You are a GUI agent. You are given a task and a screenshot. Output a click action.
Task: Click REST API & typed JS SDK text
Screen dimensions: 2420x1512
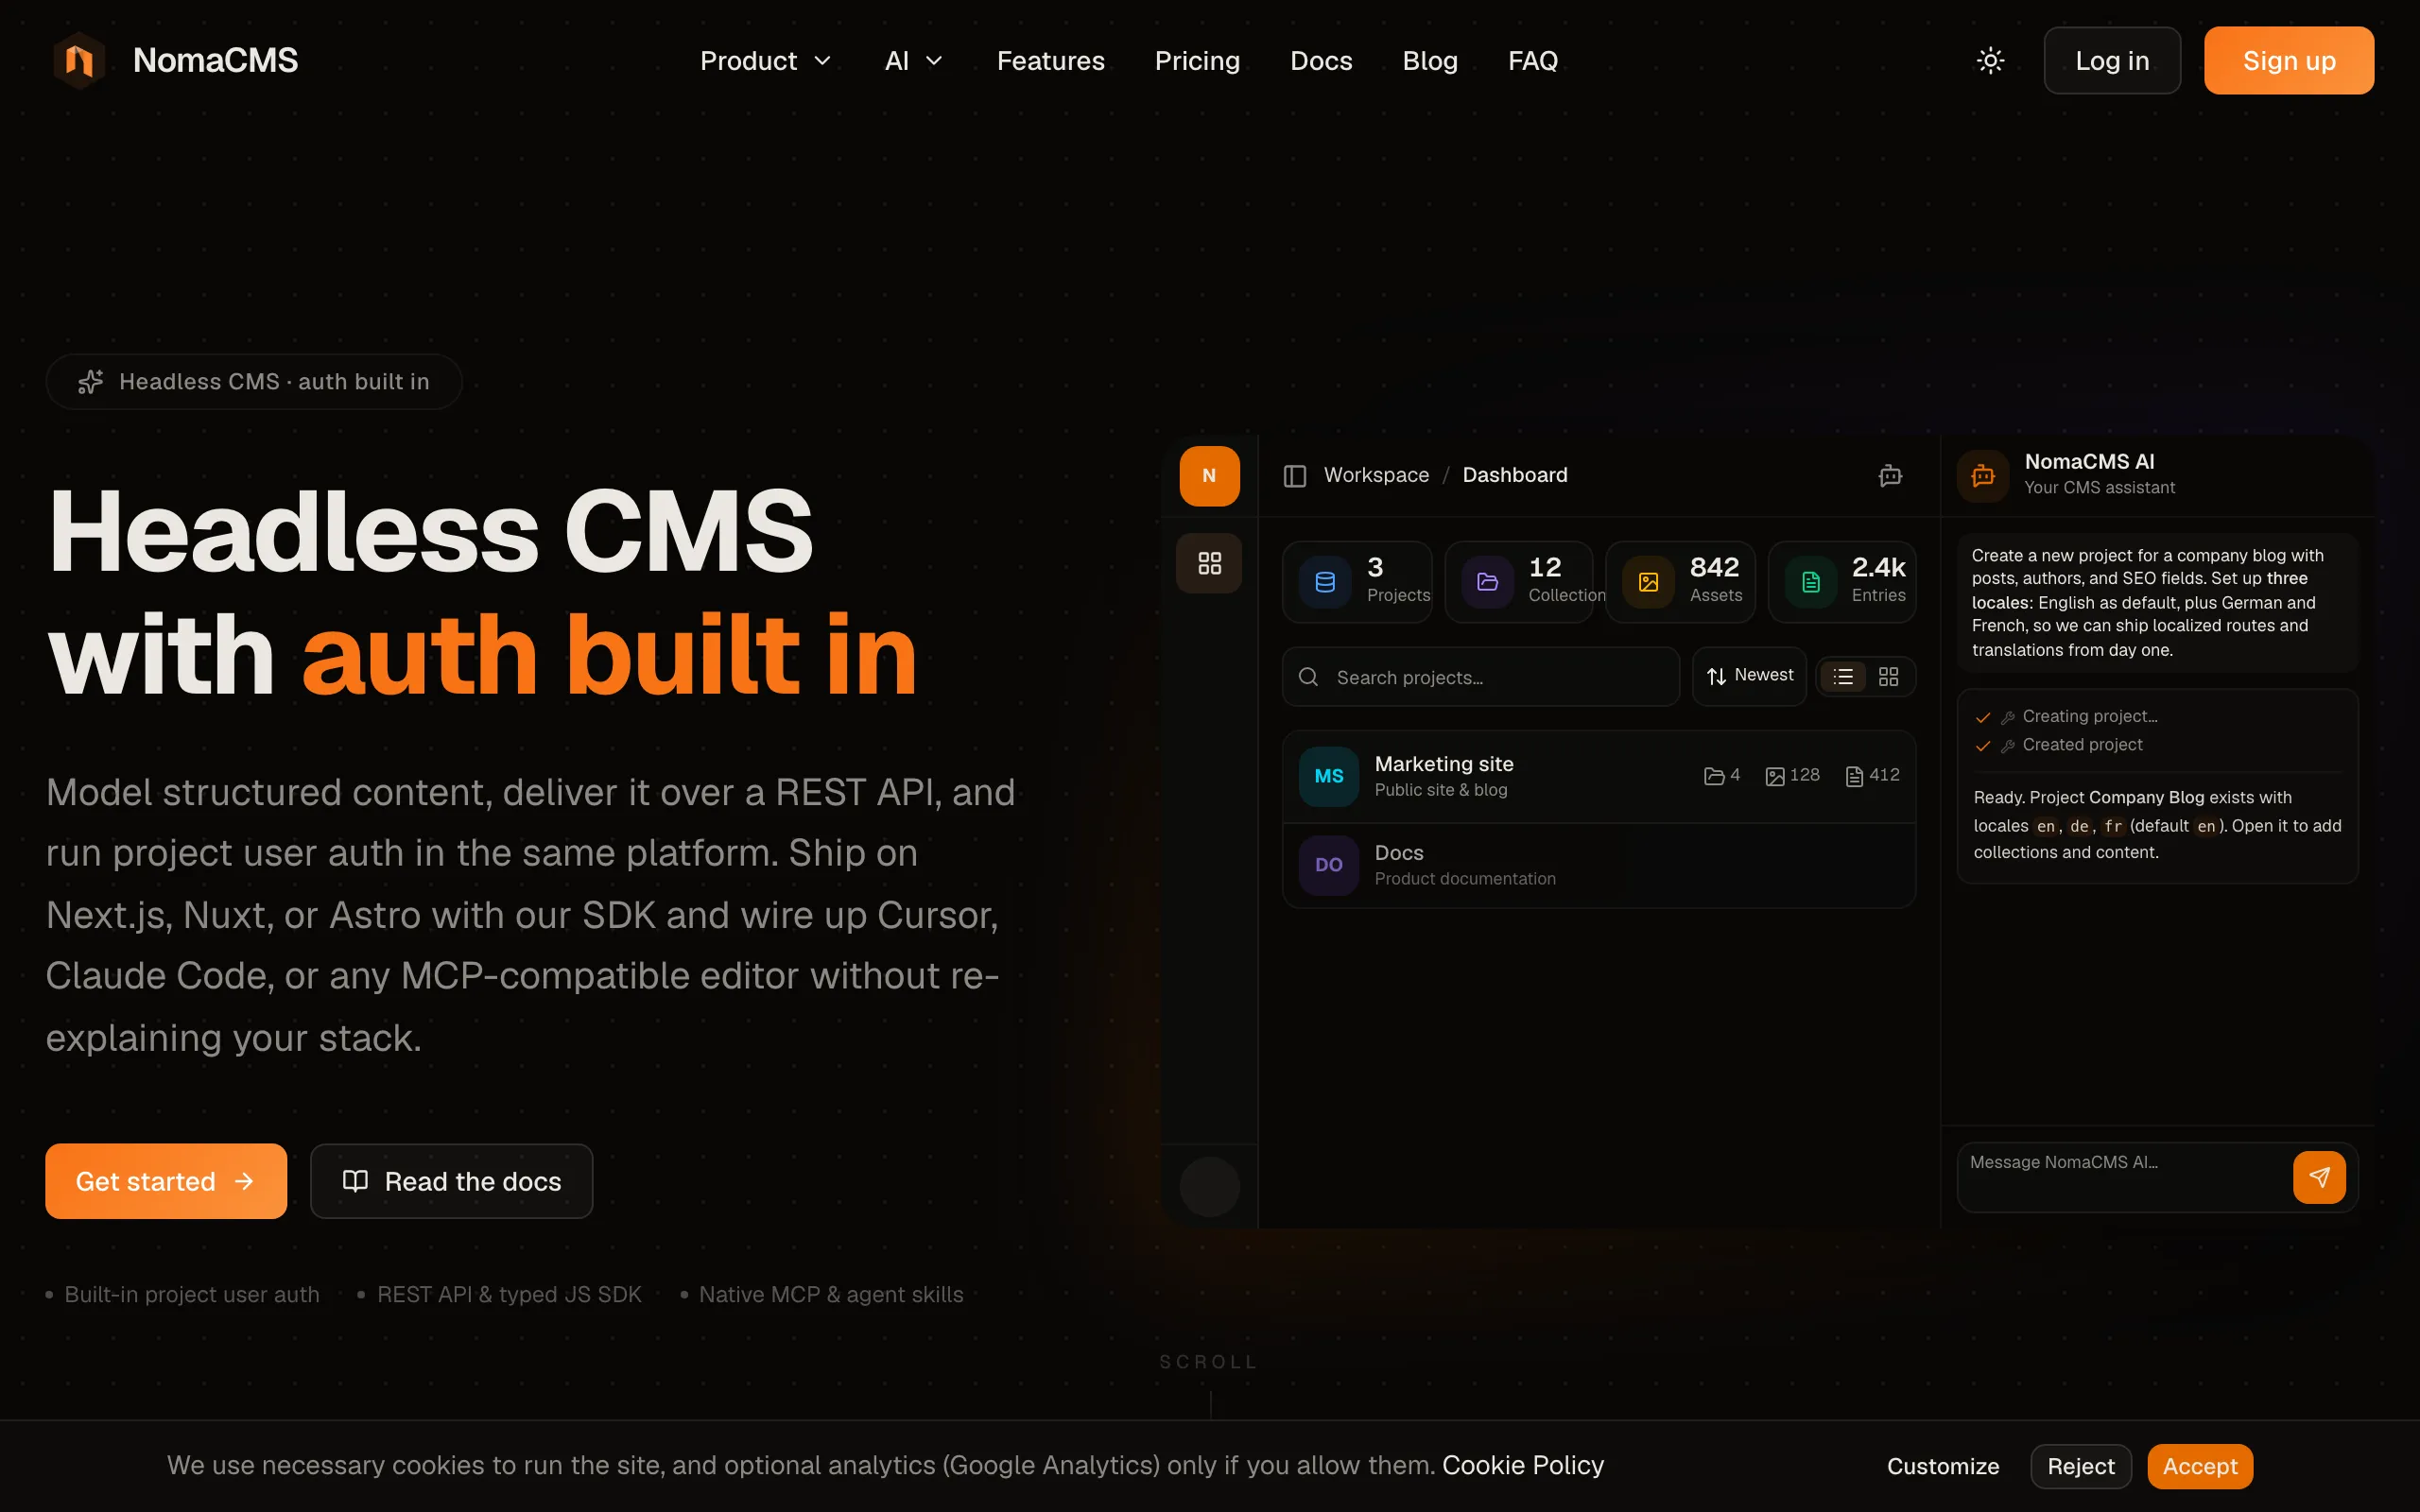point(509,1294)
